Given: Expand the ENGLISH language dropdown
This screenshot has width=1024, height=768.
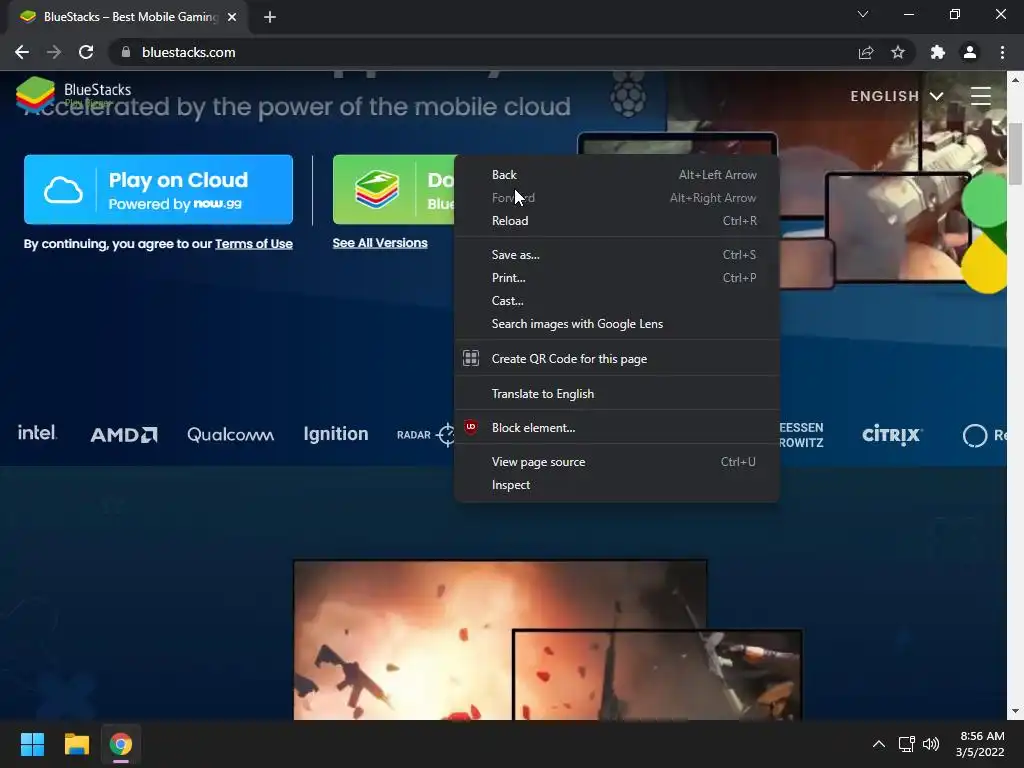Looking at the screenshot, I should (897, 96).
